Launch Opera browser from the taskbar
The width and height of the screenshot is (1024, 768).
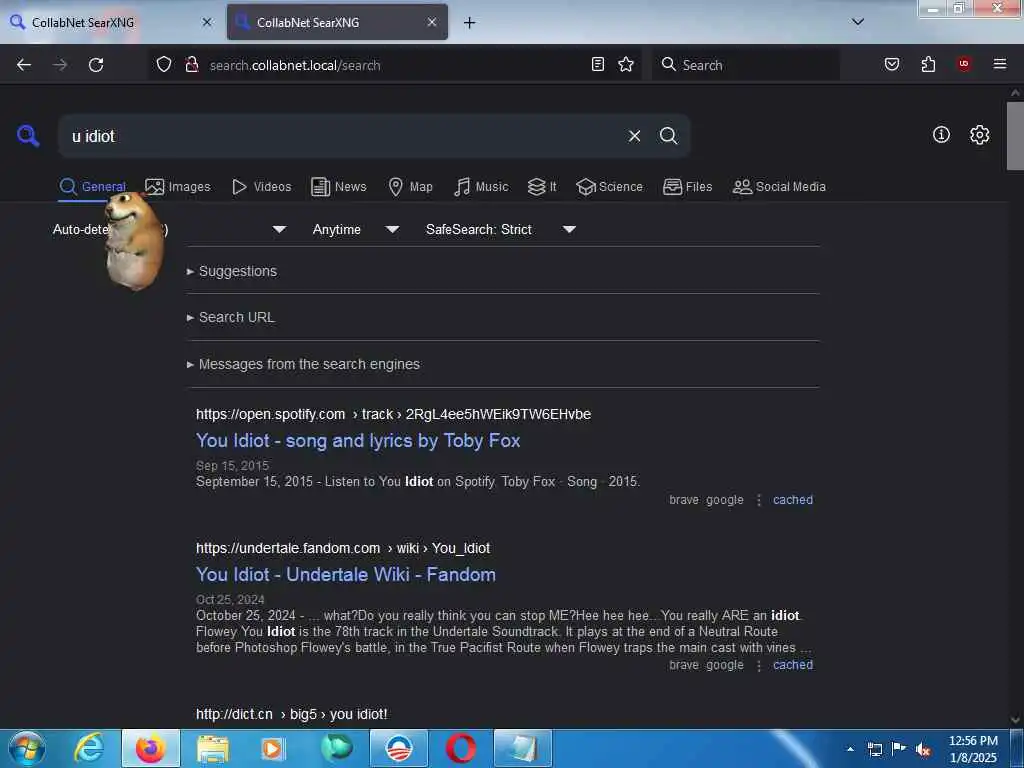pos(460,748)
